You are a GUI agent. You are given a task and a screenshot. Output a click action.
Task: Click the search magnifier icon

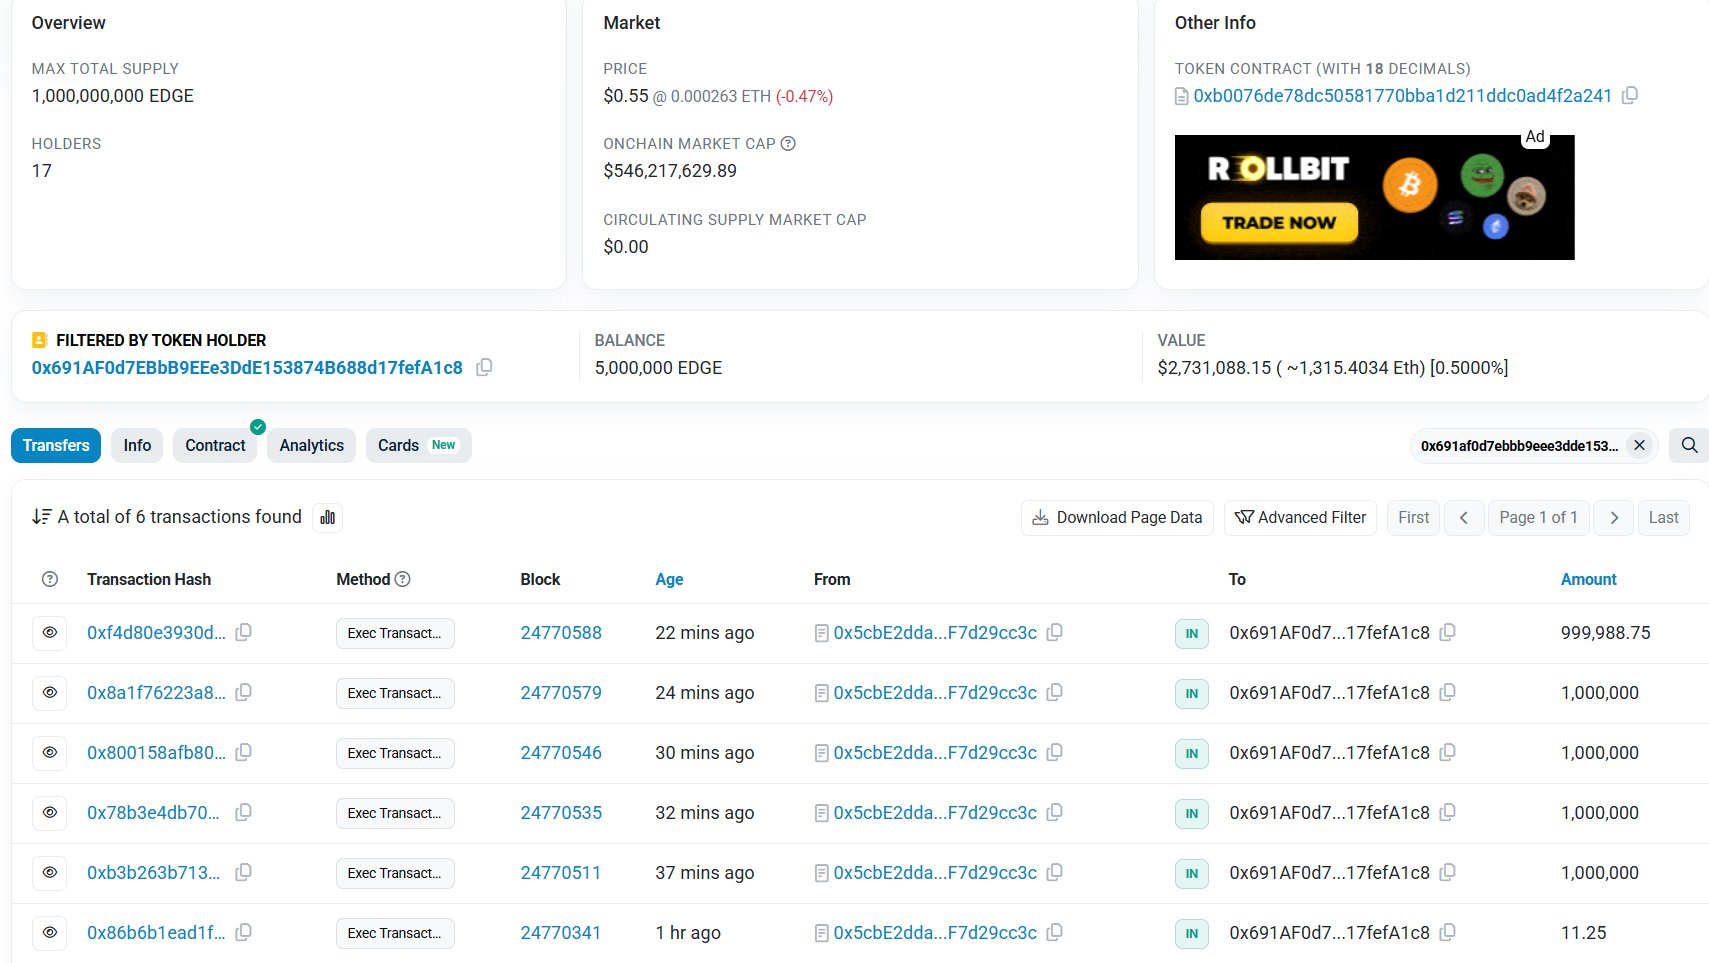pos(1688,445)
